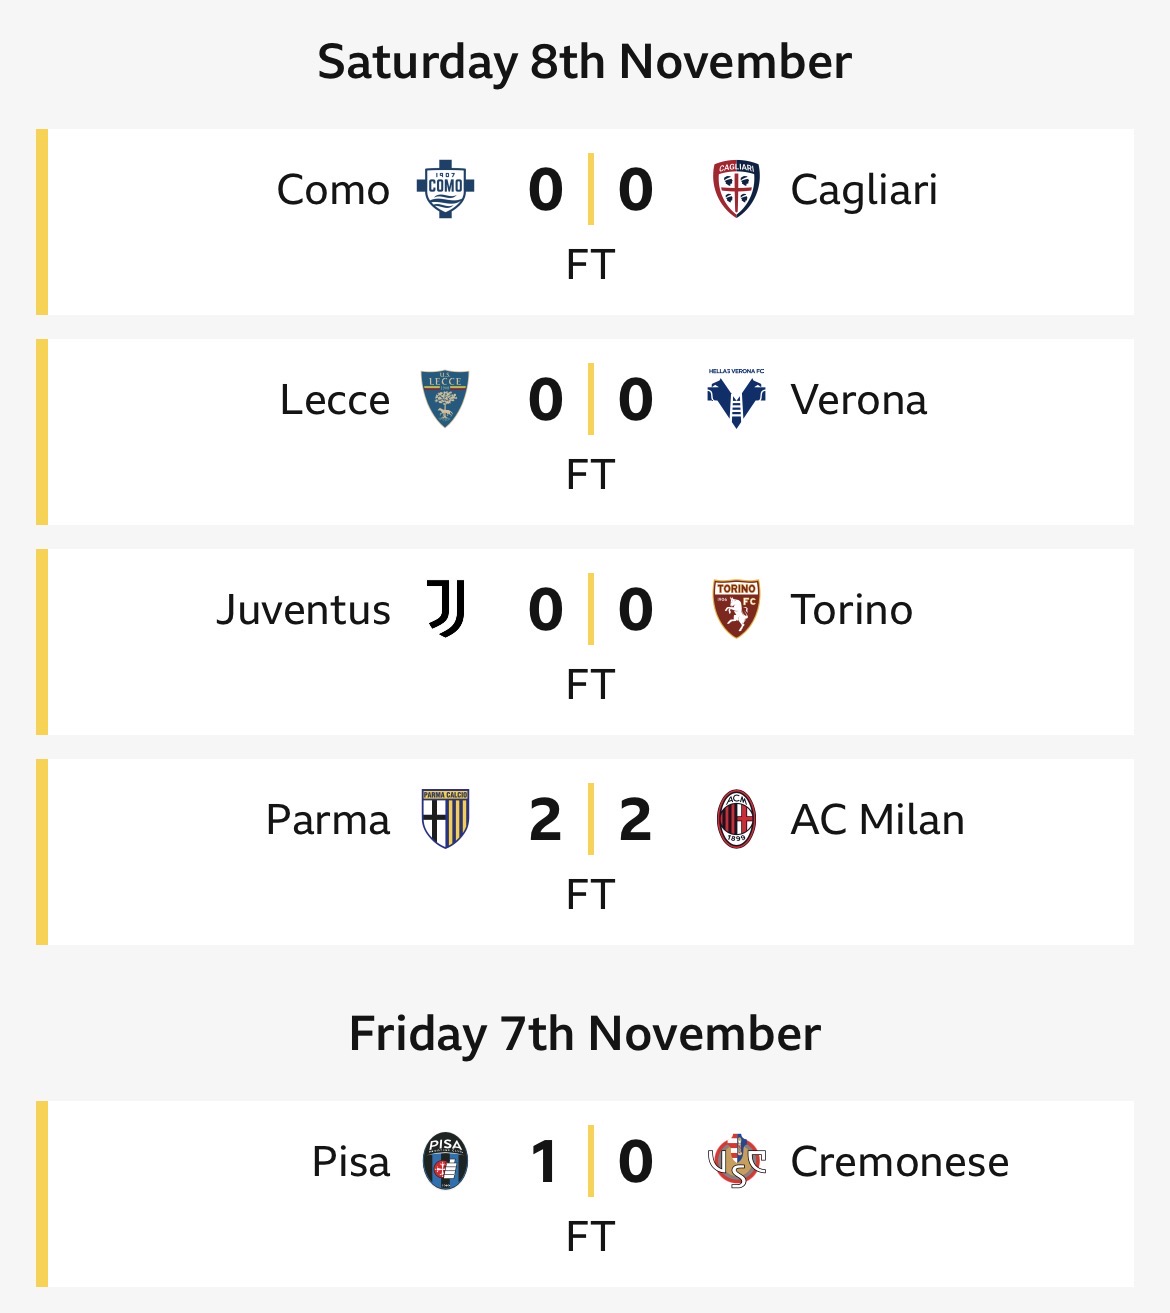Click the Friday 7th November heading
Viewport: 1170px width, 1313px height.
coord(585,1034)
